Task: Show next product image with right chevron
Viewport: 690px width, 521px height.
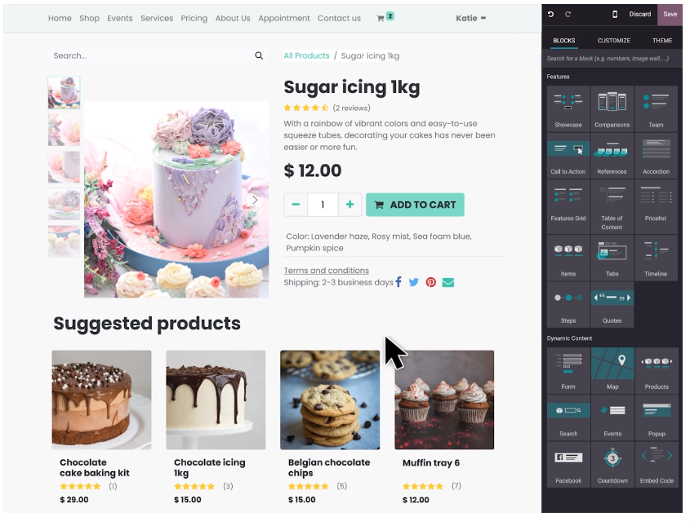Action: point(254,200)
